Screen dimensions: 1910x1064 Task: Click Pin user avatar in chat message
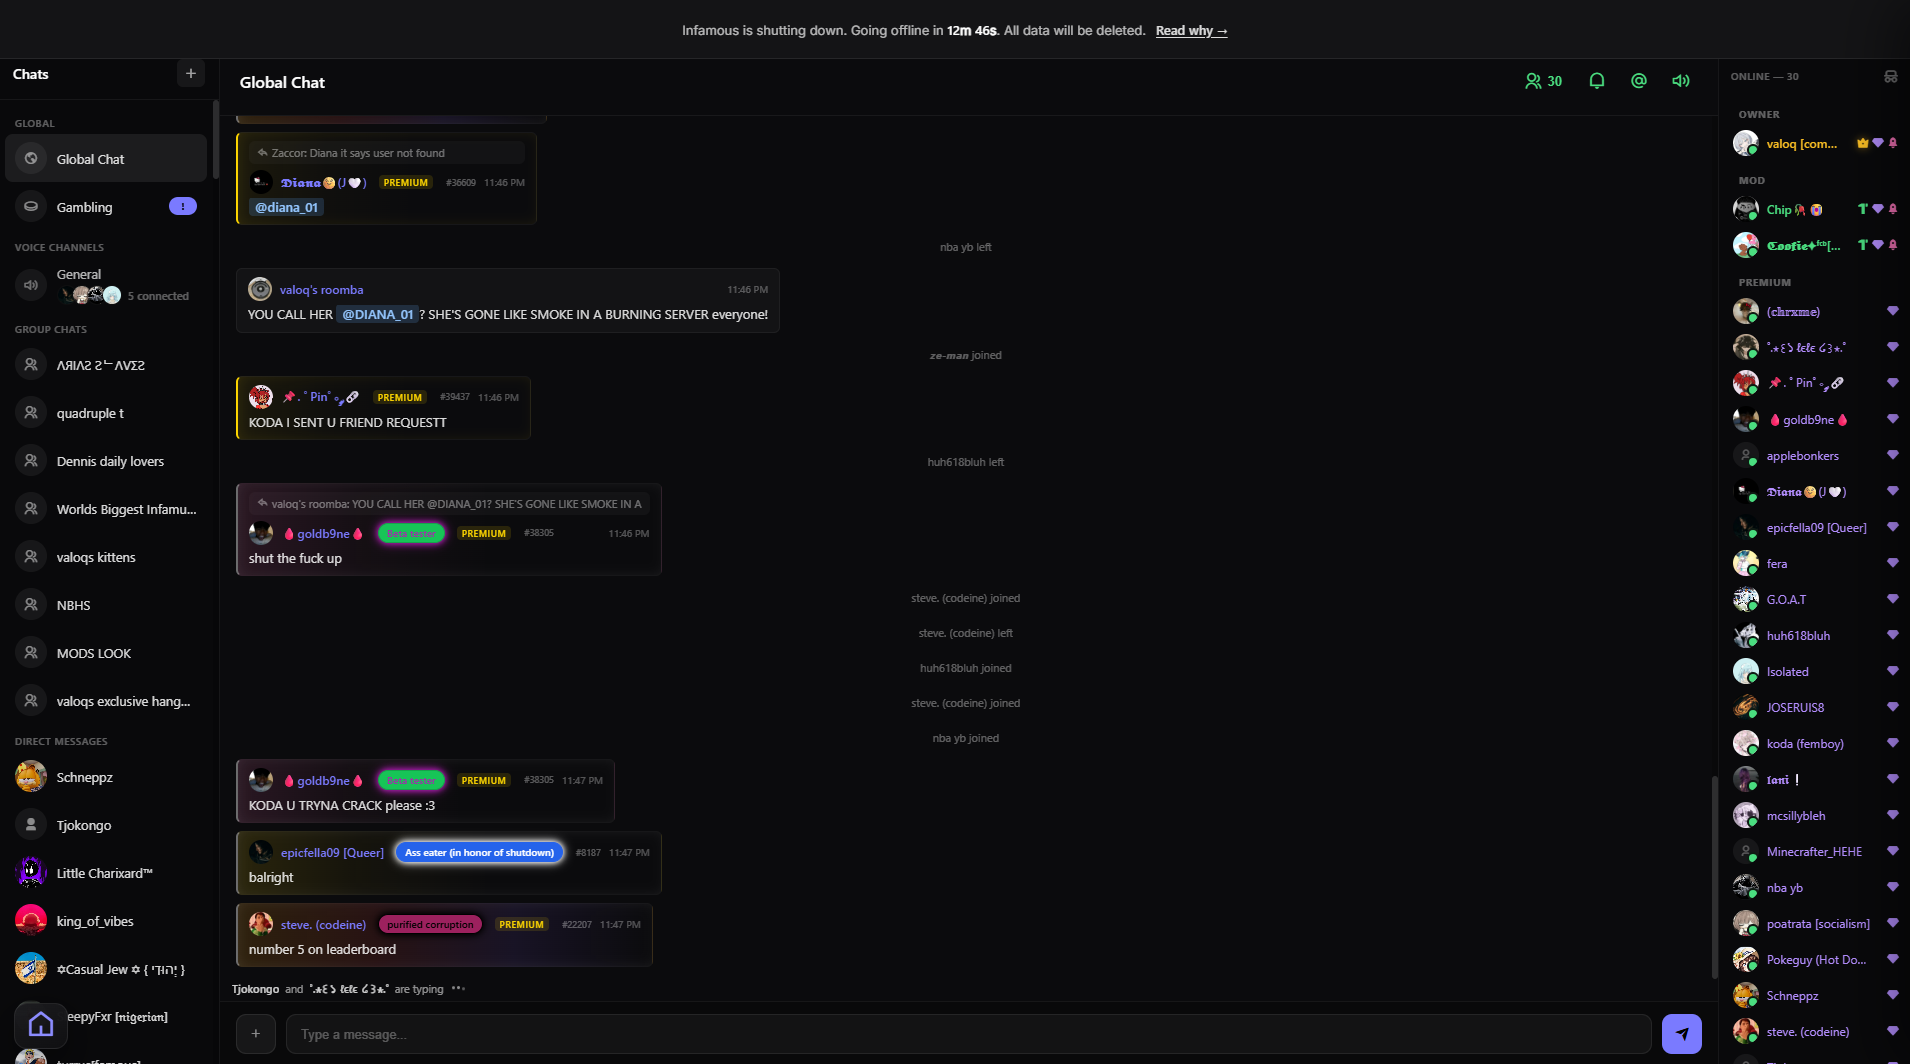click(x=261, y=397)
